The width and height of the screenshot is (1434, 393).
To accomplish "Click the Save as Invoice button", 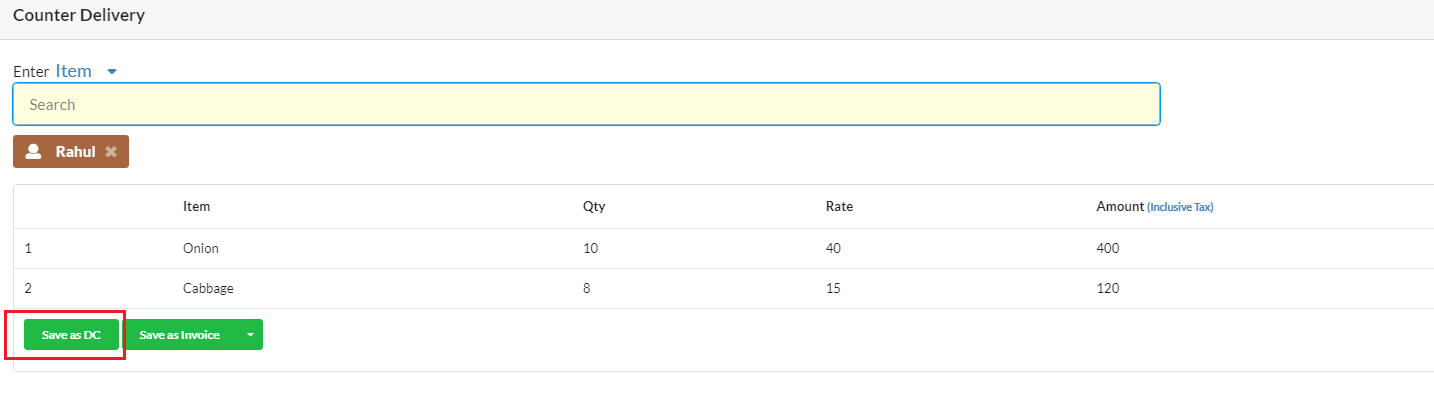I will coord(179,335).
